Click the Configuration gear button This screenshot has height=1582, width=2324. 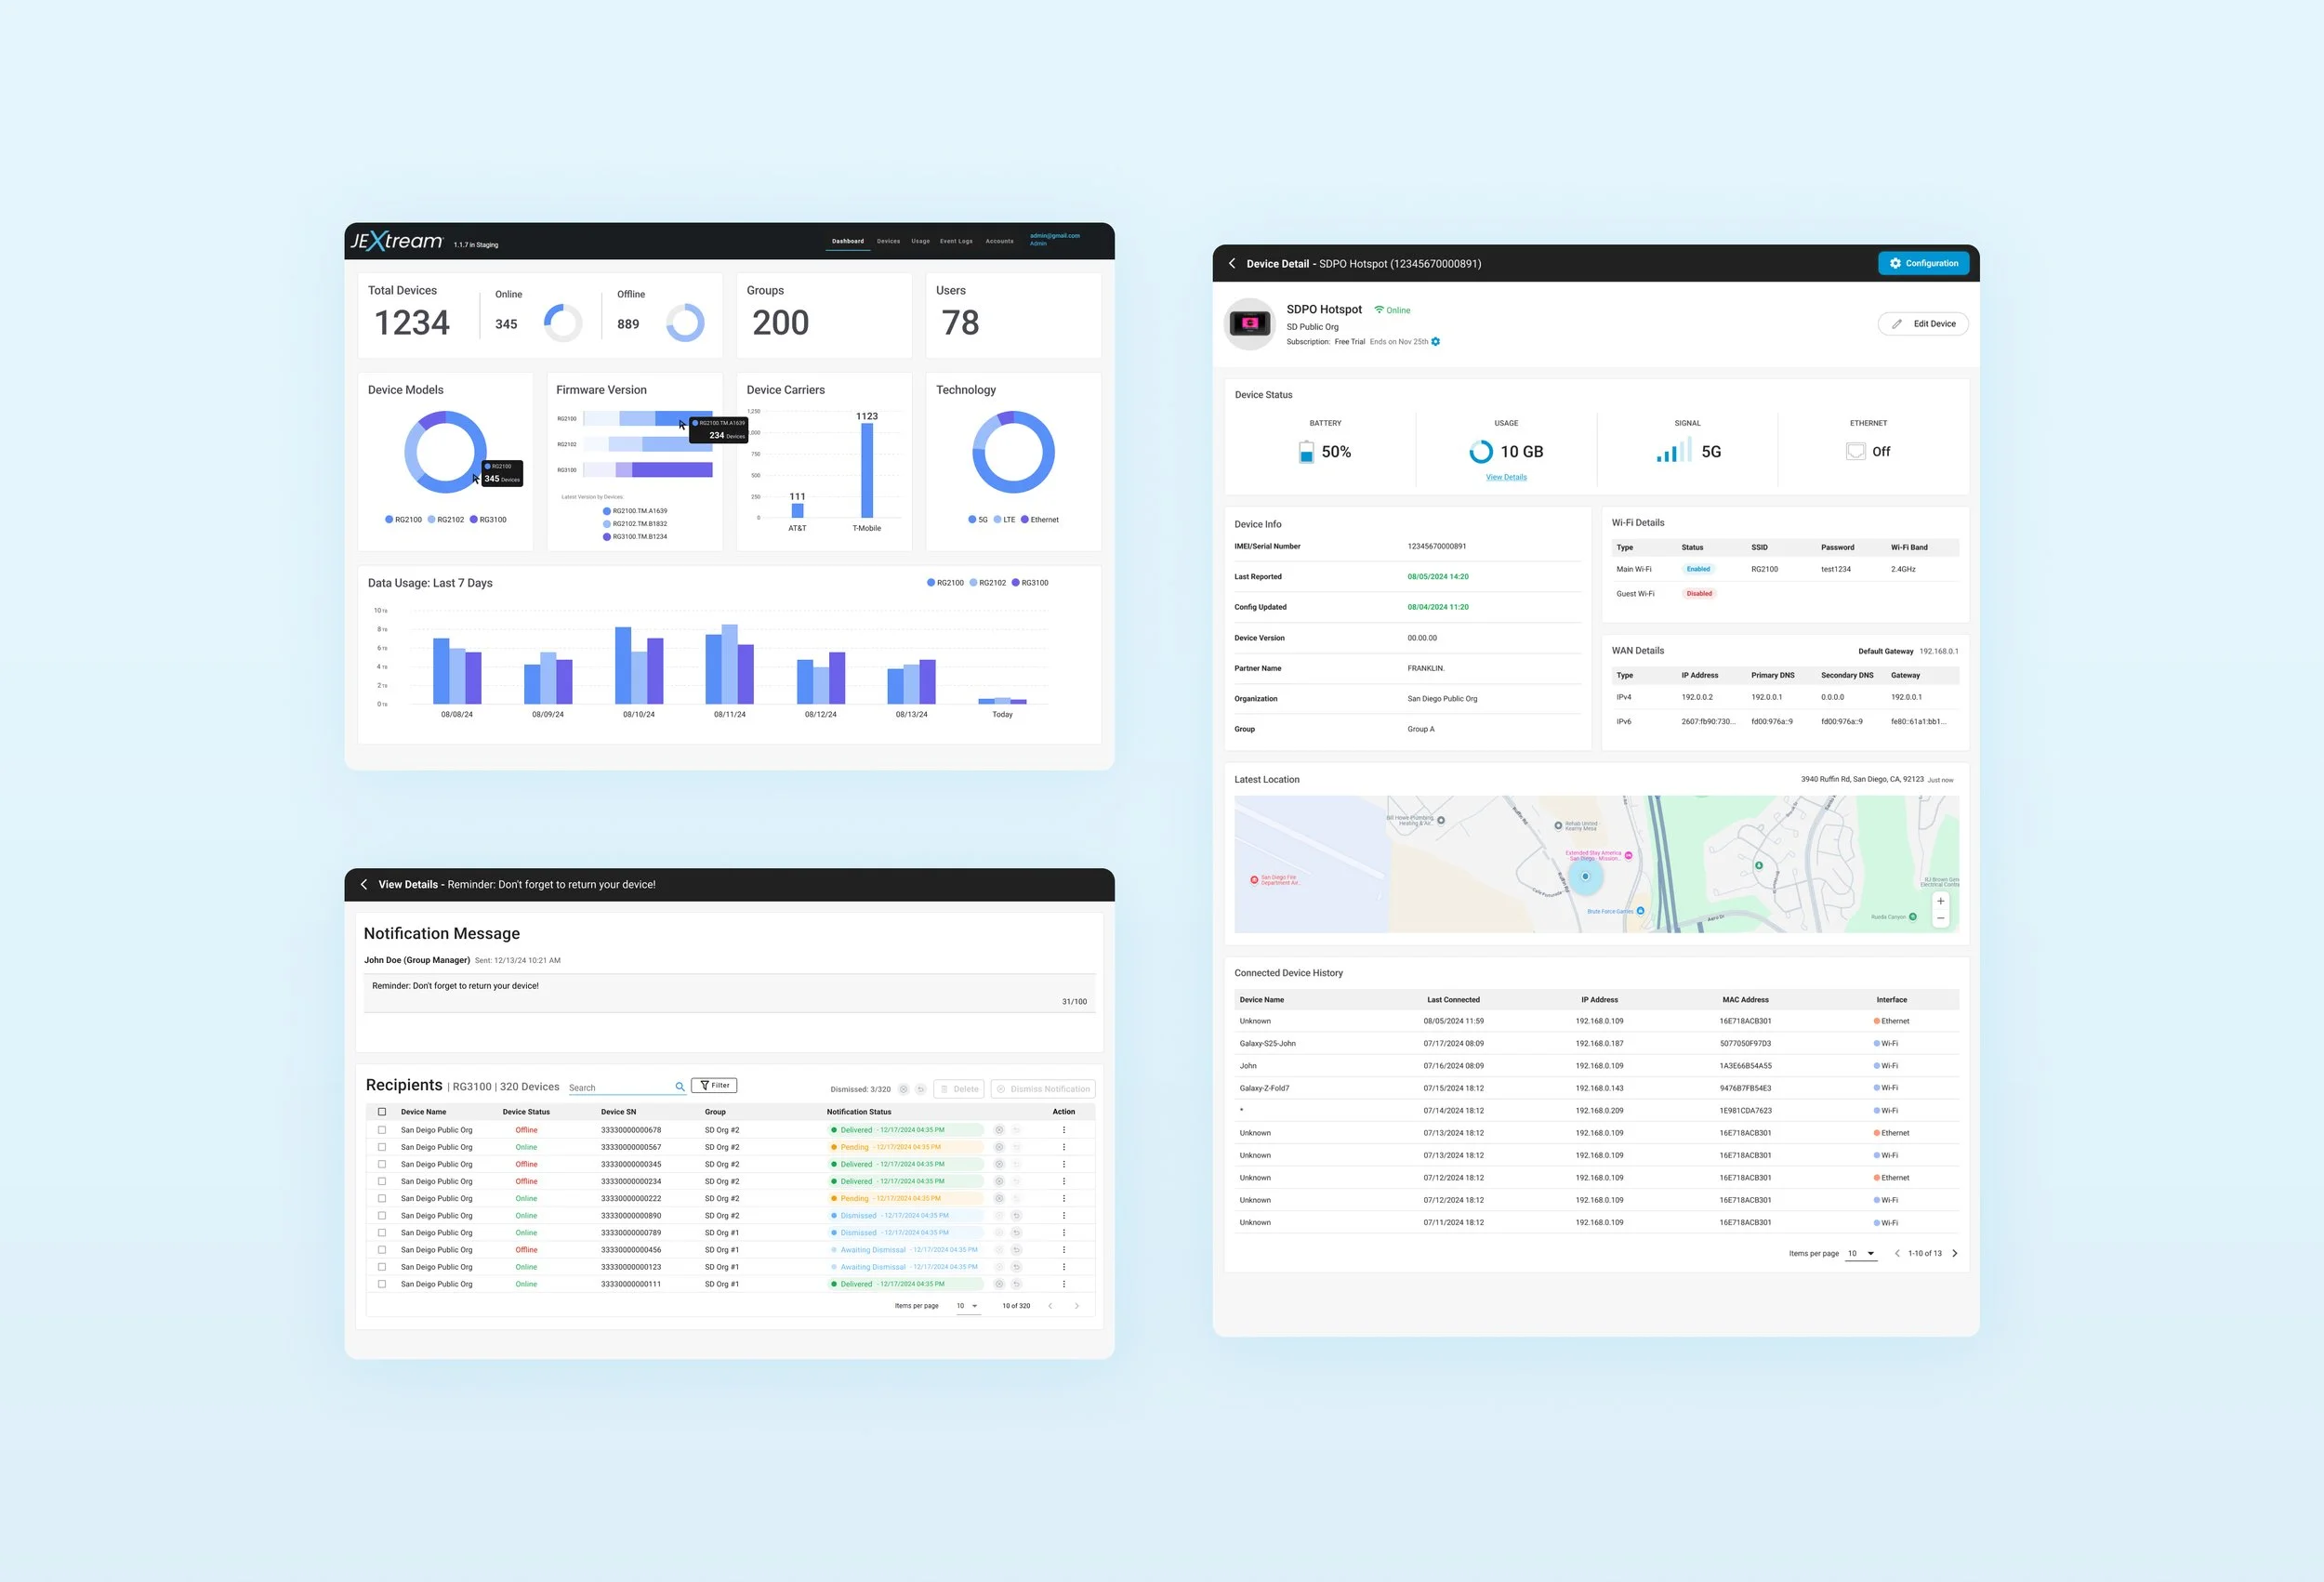[x=1922, y=263]
